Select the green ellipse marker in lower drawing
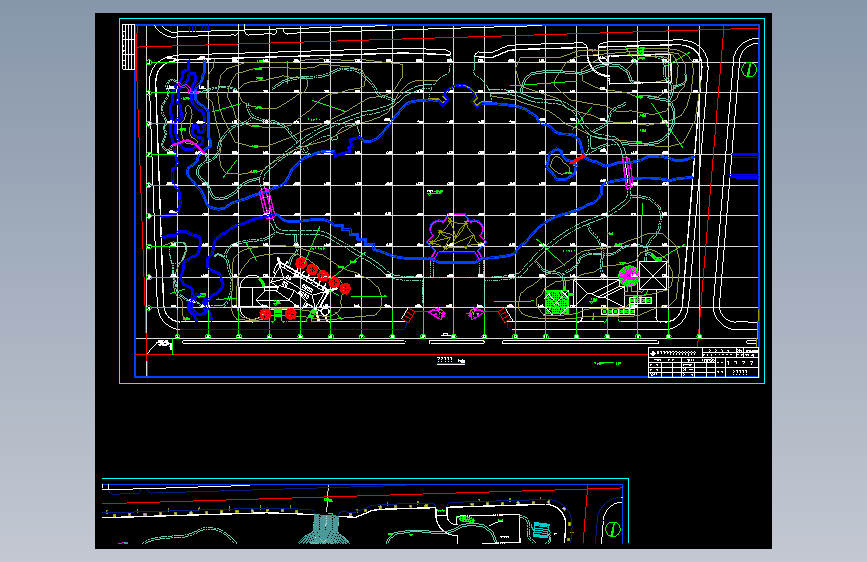This screenshot has width=867, height=562. [466, 519]
